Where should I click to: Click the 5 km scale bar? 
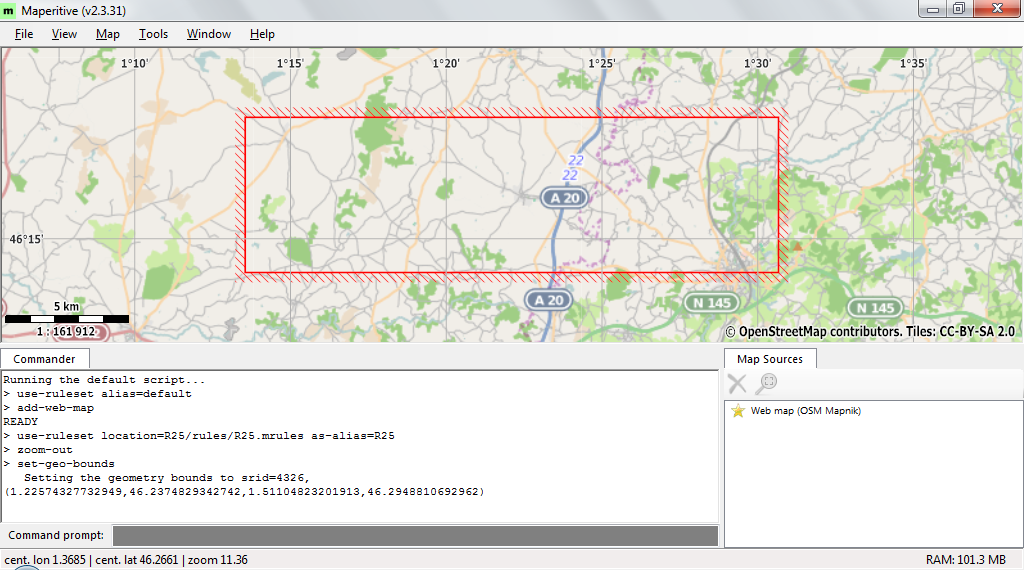[67, 319]
